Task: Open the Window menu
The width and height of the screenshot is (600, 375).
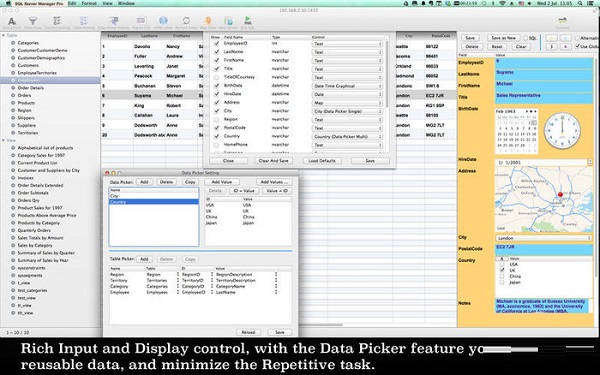Action: click(126, 3)
